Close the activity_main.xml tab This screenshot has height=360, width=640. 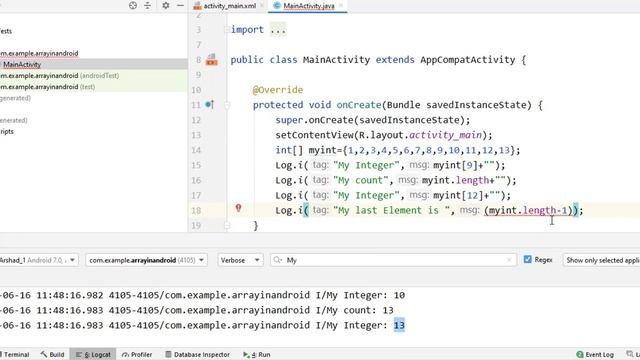pyautogui.click(x=262, y=6)
